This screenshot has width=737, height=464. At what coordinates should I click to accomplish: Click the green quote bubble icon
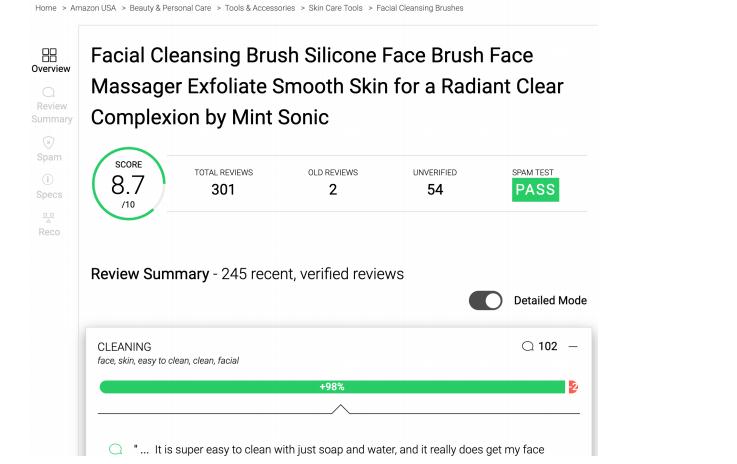(x=115, y=450)
